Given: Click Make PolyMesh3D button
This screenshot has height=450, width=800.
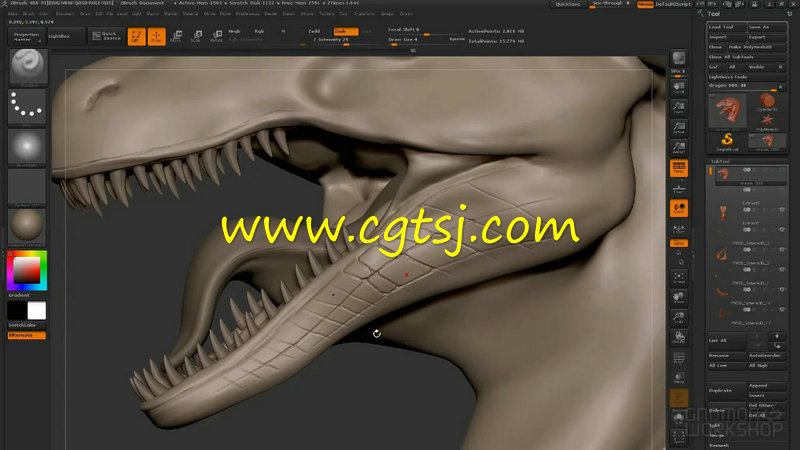Looking at the screenshot, I should (x=757, y=47).
